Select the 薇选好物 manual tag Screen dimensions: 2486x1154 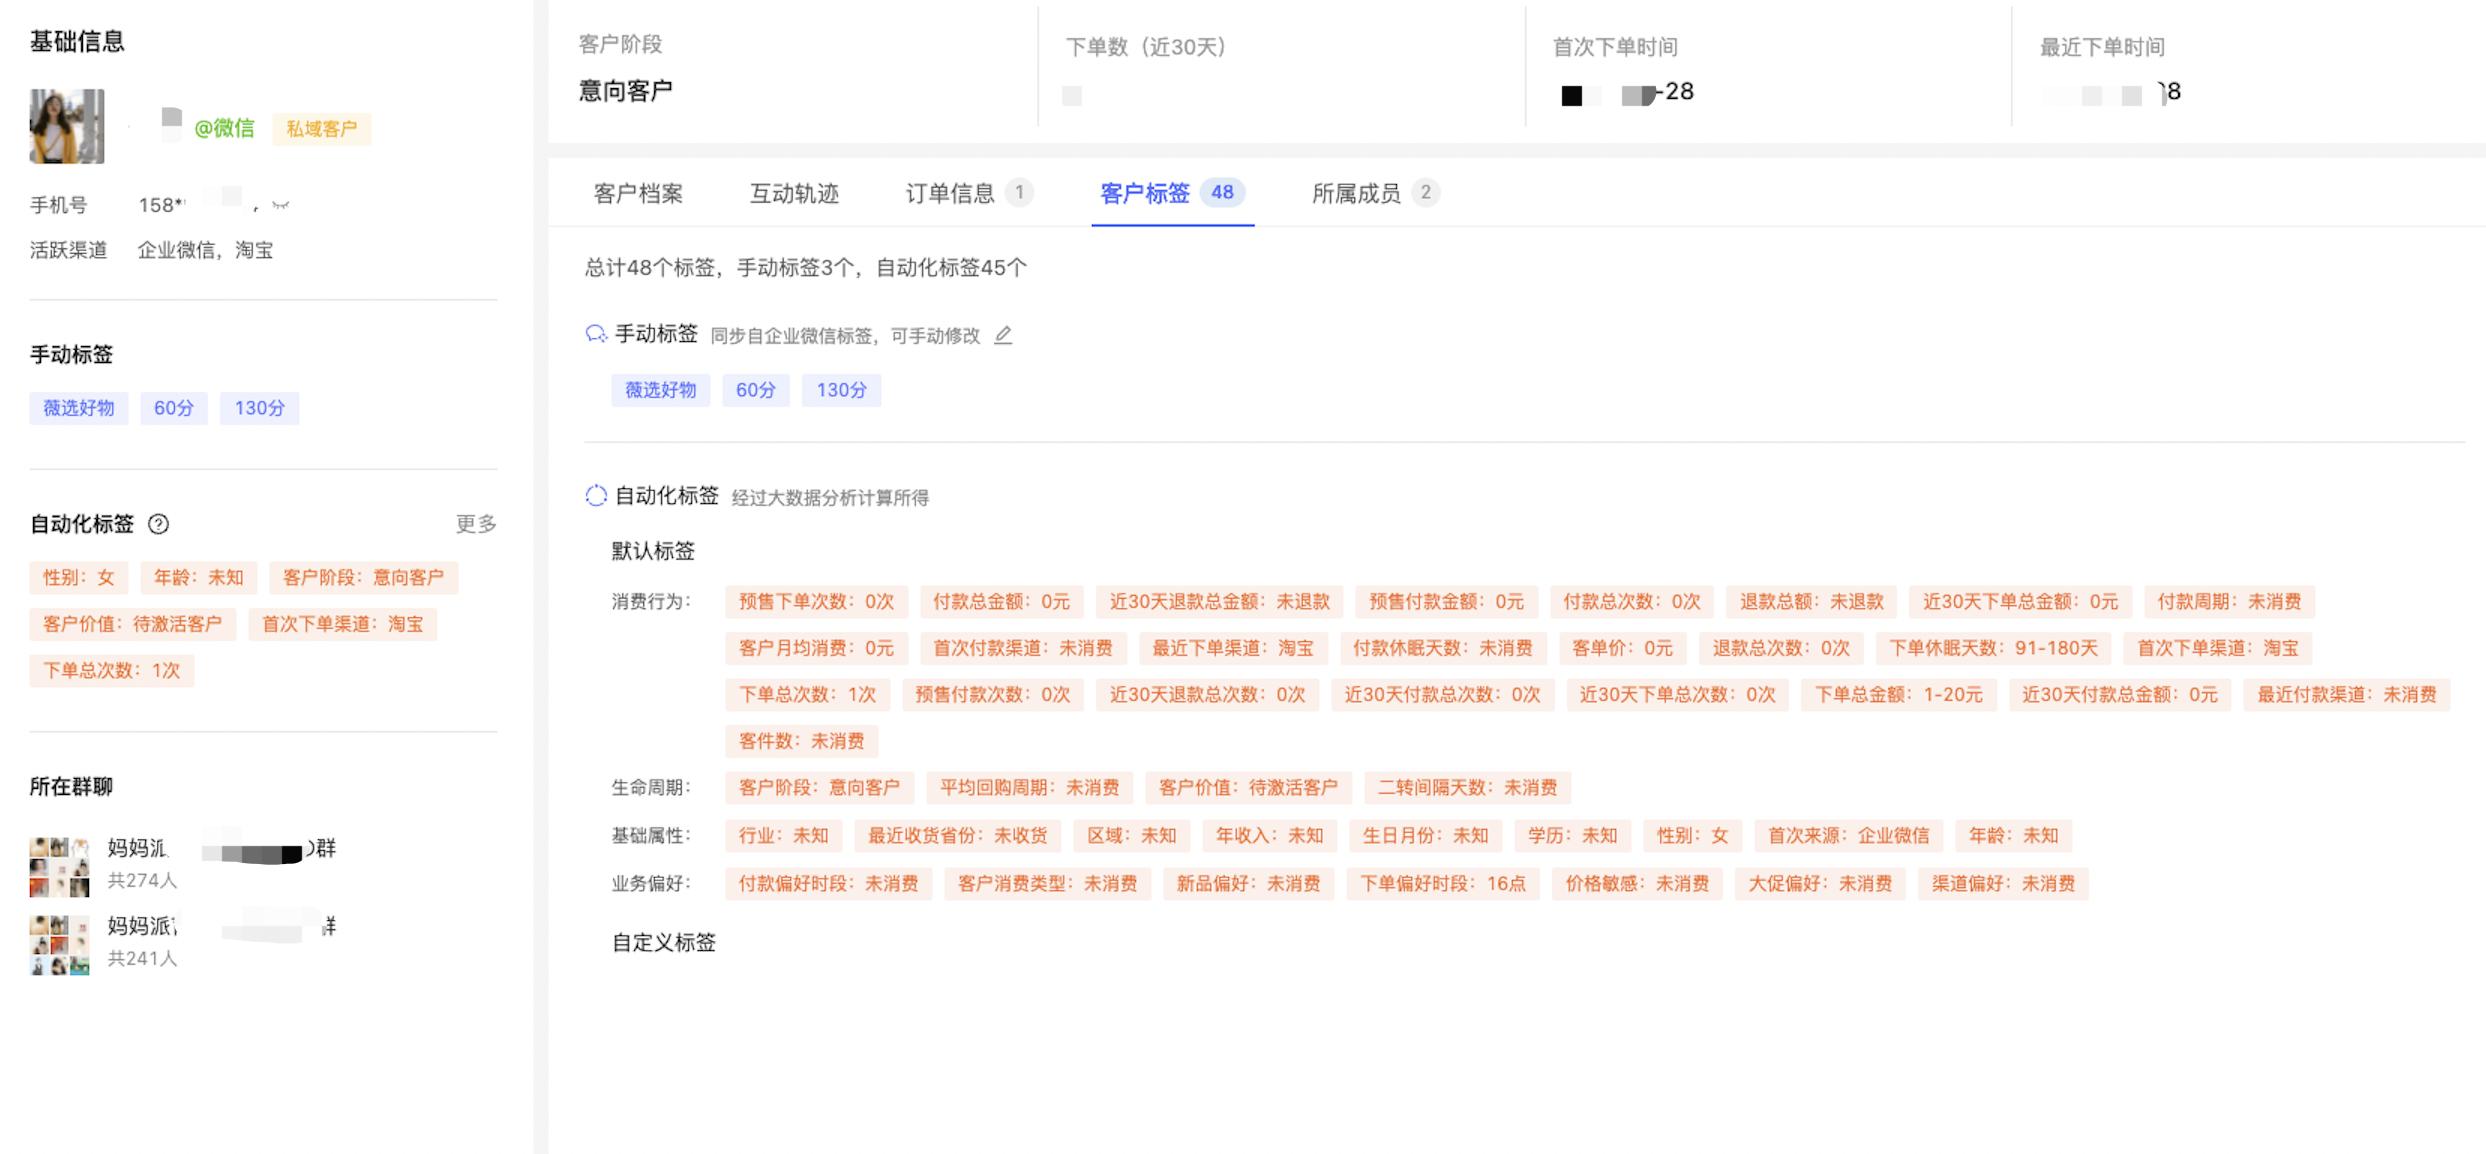click(x=661, y=390)
